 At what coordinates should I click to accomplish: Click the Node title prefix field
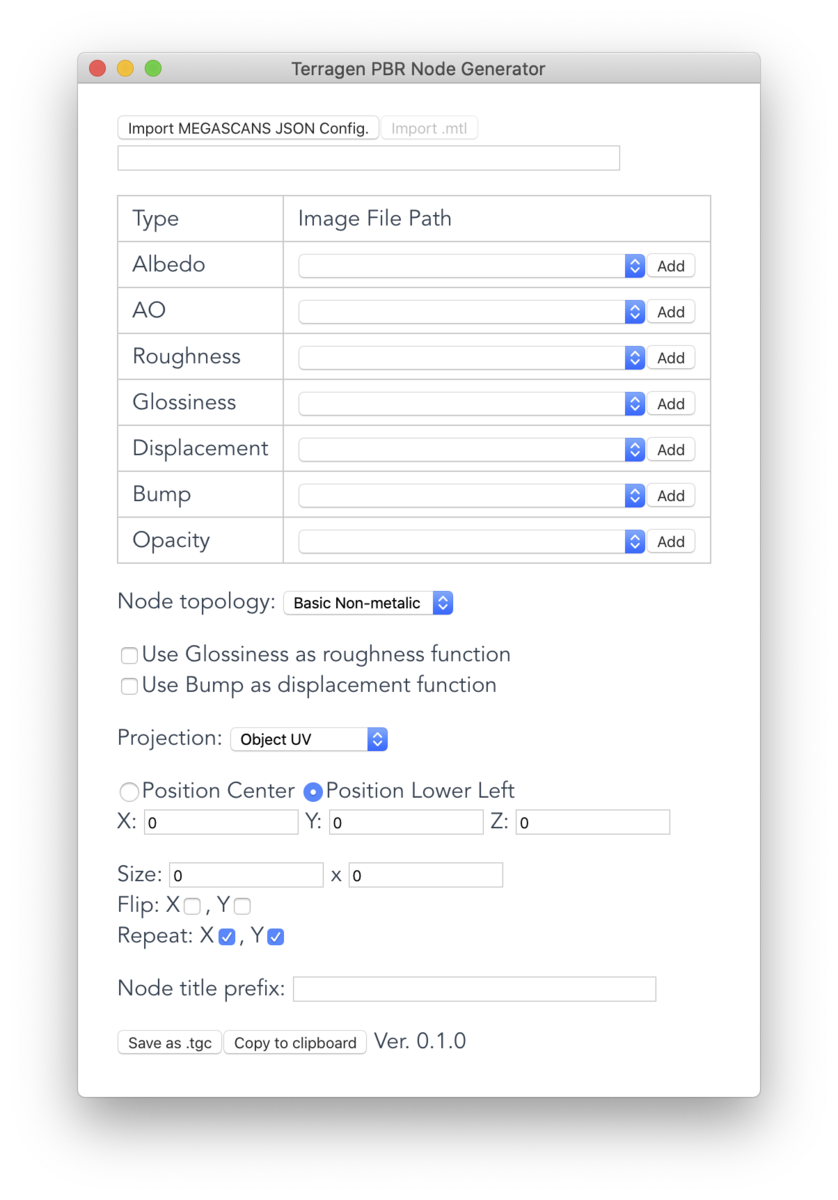[474, 989]
